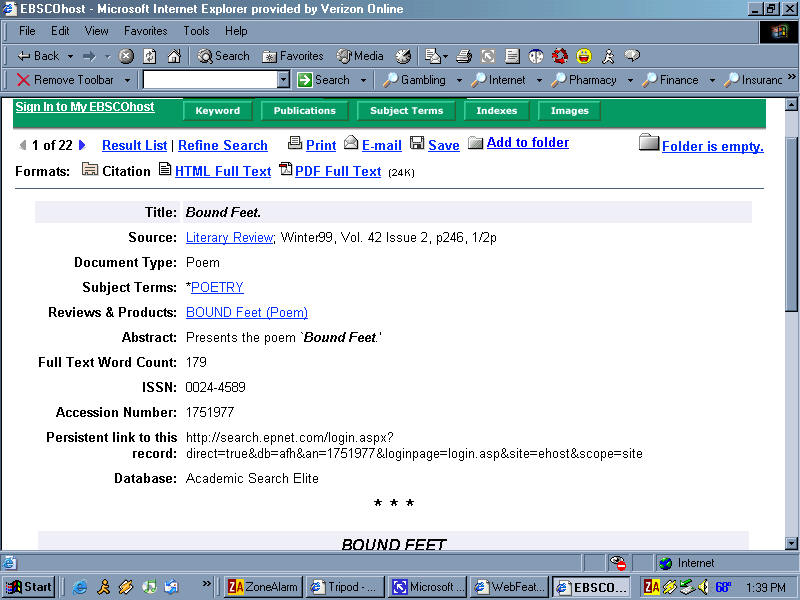Click the Back arrow button
The height and width of the screenshot is (600, 800).
tap(38, 56)
